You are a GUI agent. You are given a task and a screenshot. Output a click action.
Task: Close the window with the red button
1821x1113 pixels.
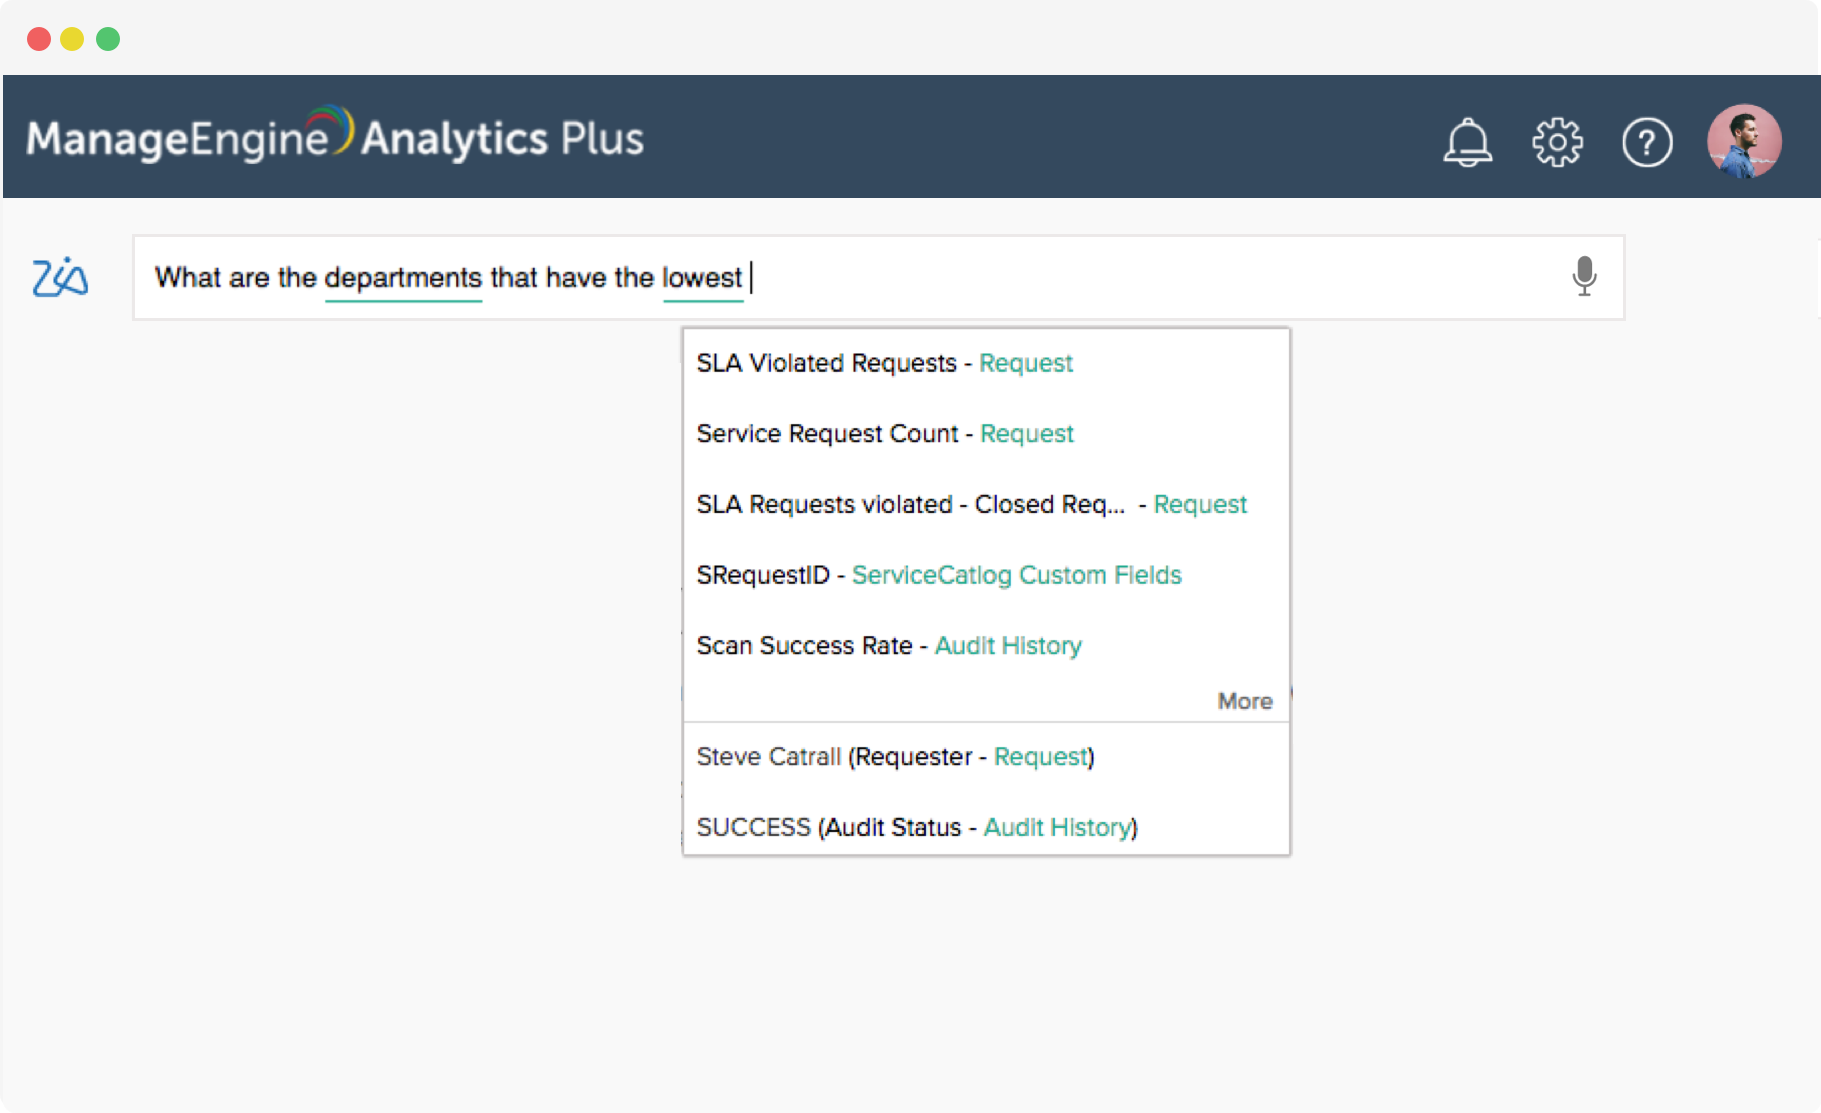tap(39, 39)
